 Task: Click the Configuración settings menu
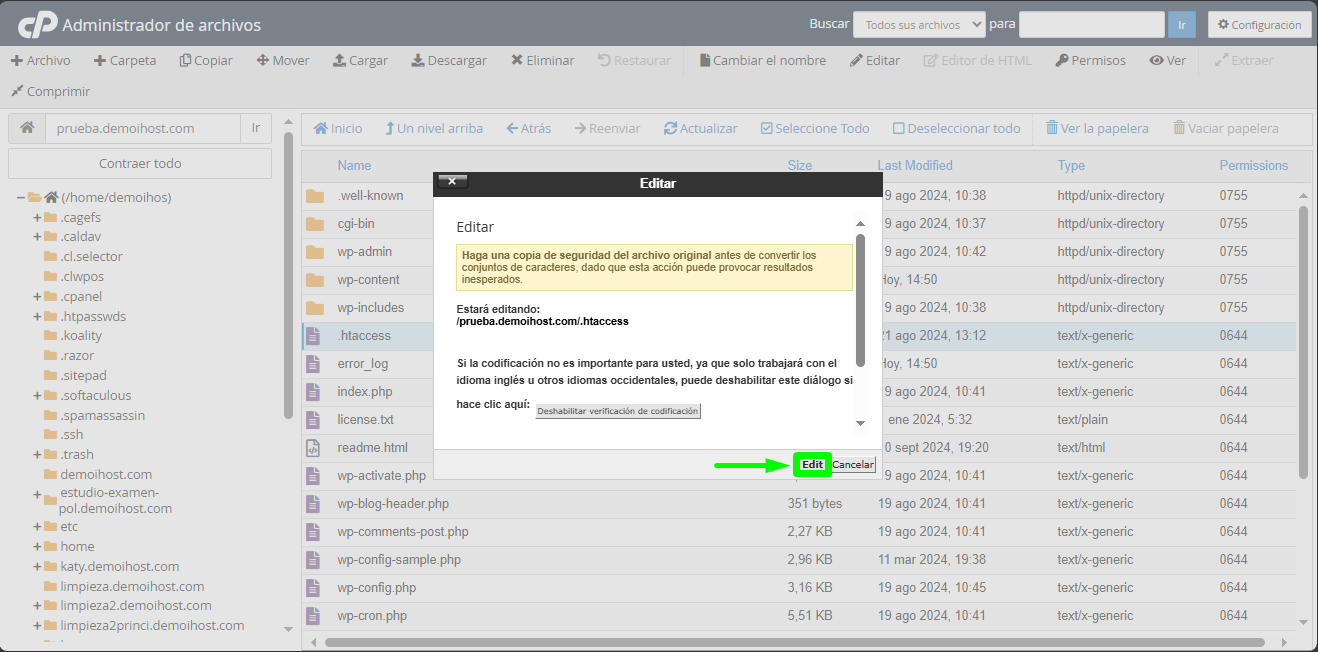click(1259, 24)
